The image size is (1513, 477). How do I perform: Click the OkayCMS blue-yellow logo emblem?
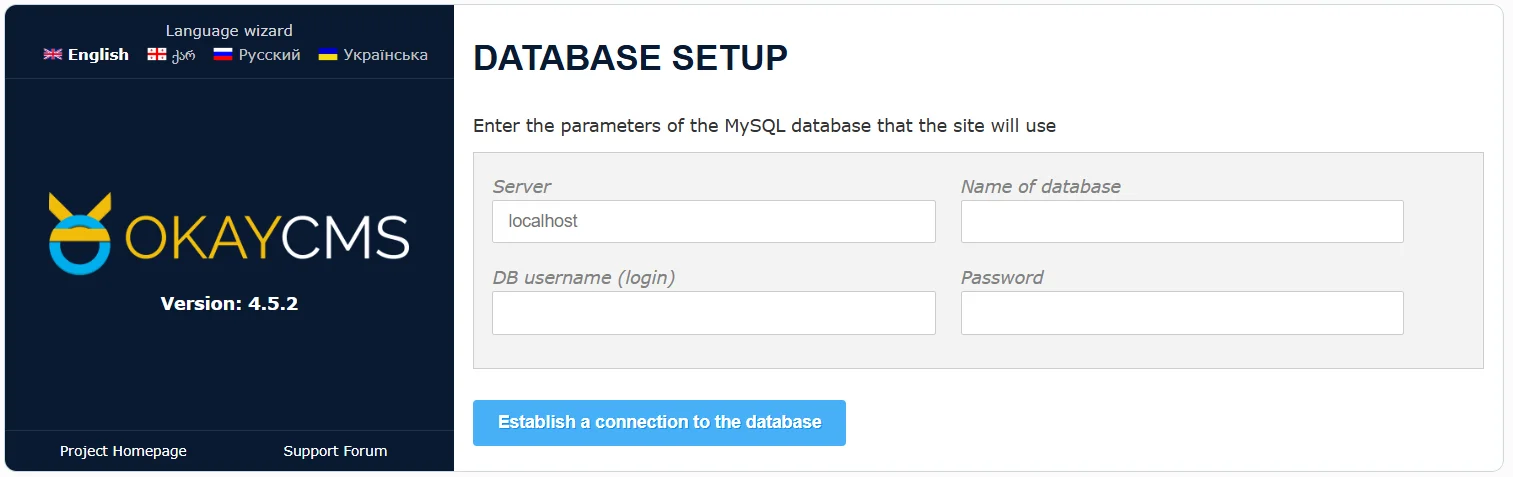(80, 234)
